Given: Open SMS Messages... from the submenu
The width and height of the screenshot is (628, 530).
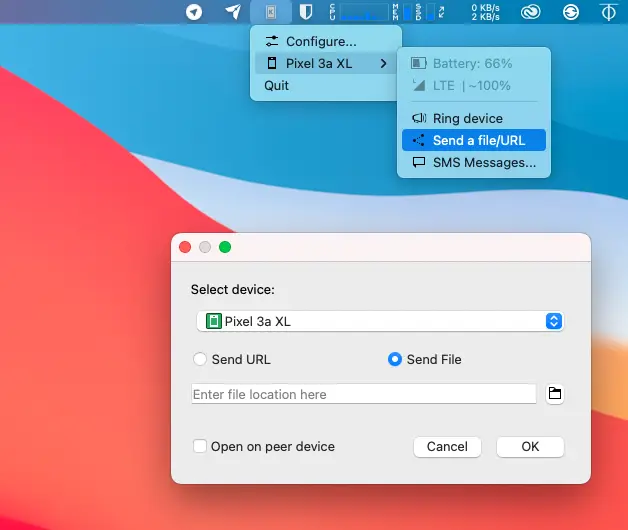Looking at the screenshot, I should click(x=474, y=162).
